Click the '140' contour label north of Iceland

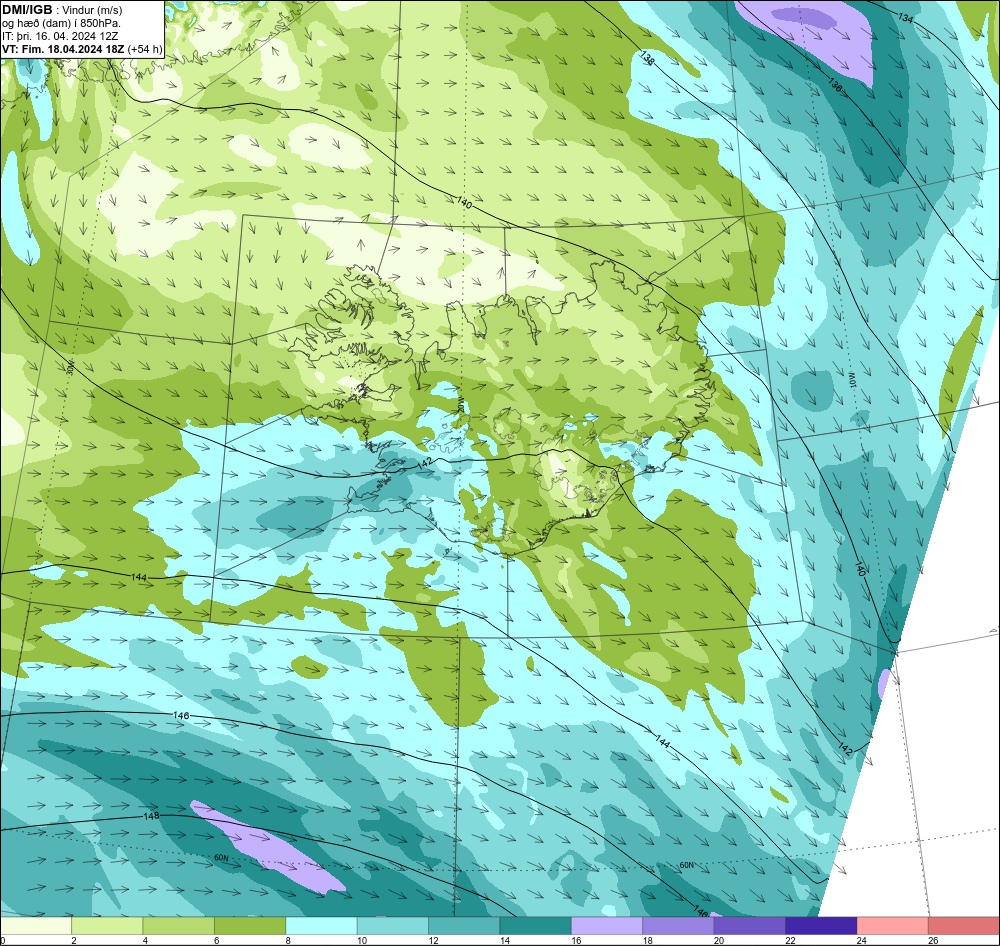(x=464, y=203)
